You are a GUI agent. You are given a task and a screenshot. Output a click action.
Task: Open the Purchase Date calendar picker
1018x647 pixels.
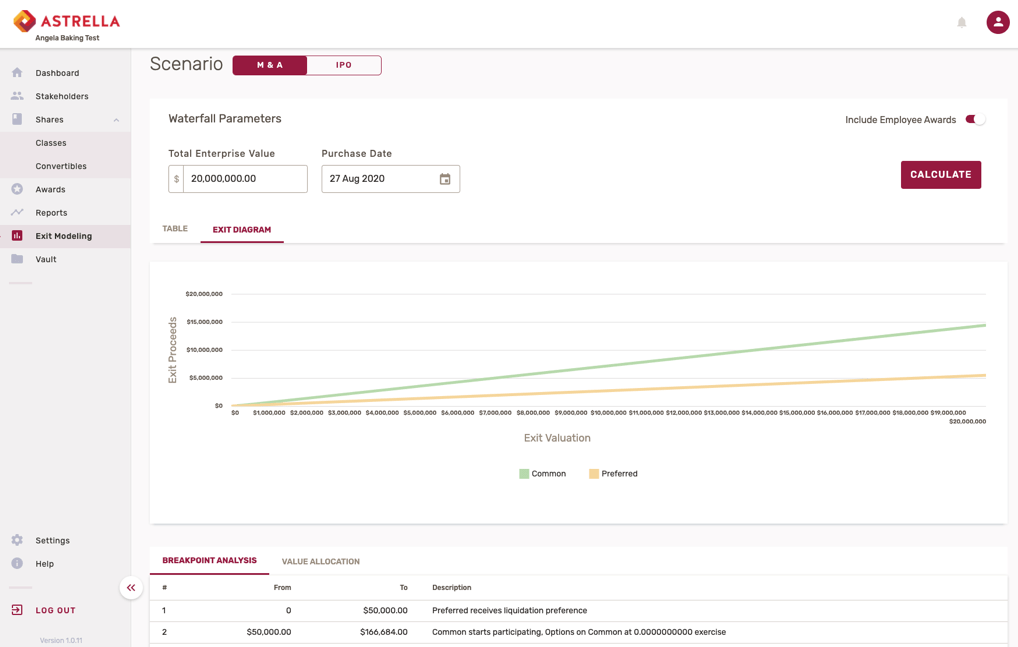[445, 179]
